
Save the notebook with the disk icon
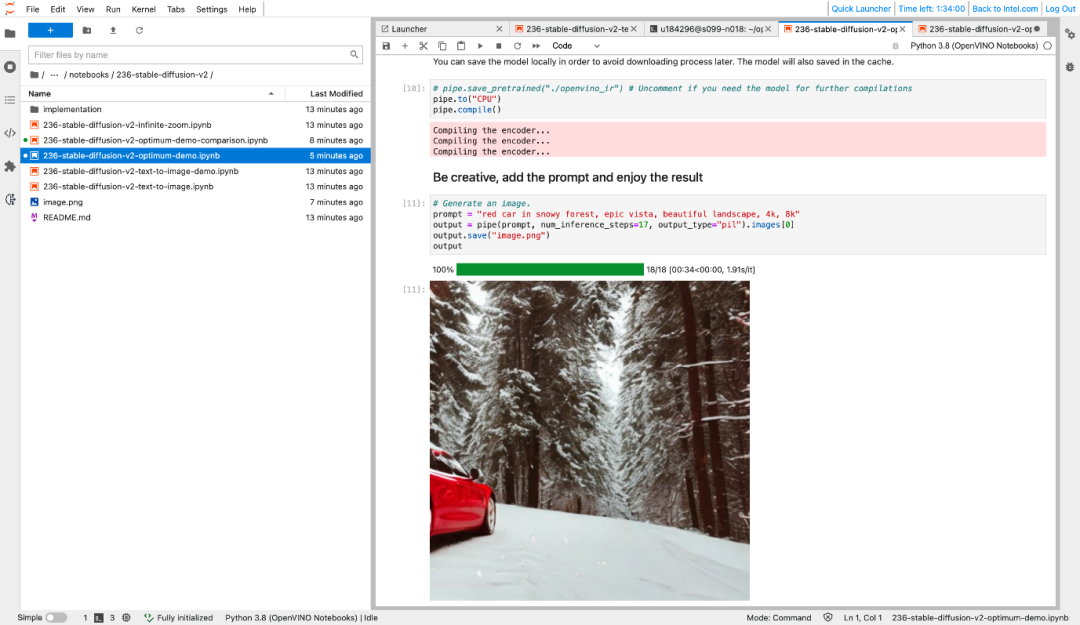386,46
